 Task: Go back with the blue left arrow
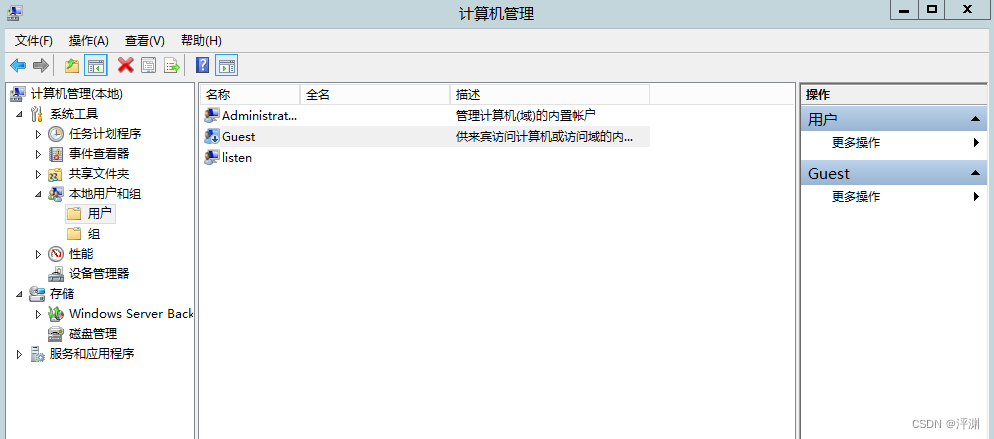coord(18,65)
